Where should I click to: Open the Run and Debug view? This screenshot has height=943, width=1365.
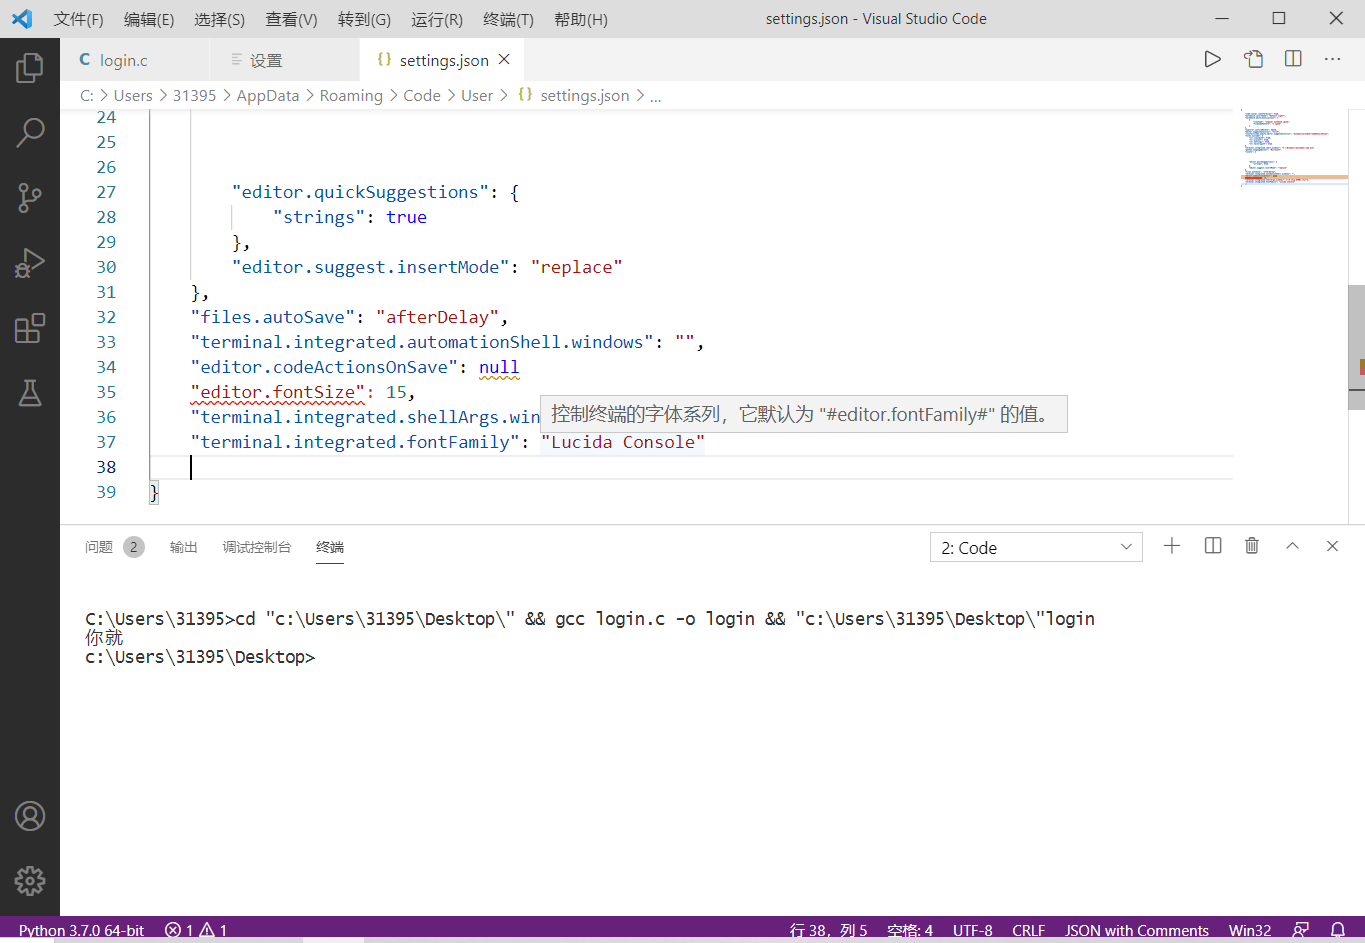tap(30, 263)
